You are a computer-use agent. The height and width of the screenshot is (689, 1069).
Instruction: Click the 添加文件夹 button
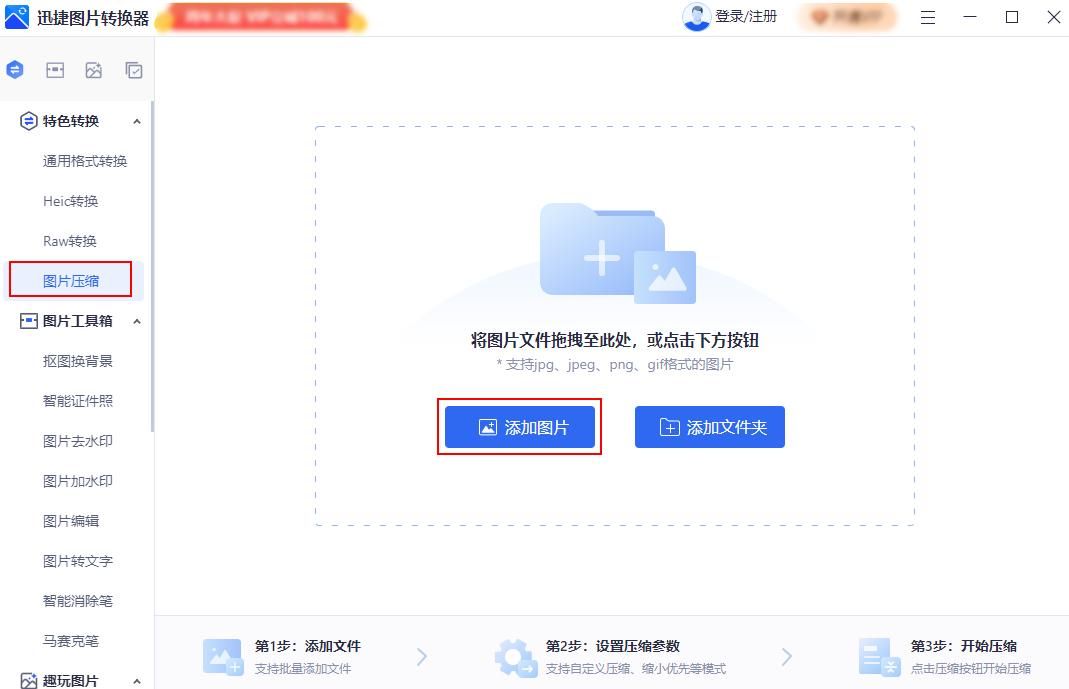coord(709,426)
